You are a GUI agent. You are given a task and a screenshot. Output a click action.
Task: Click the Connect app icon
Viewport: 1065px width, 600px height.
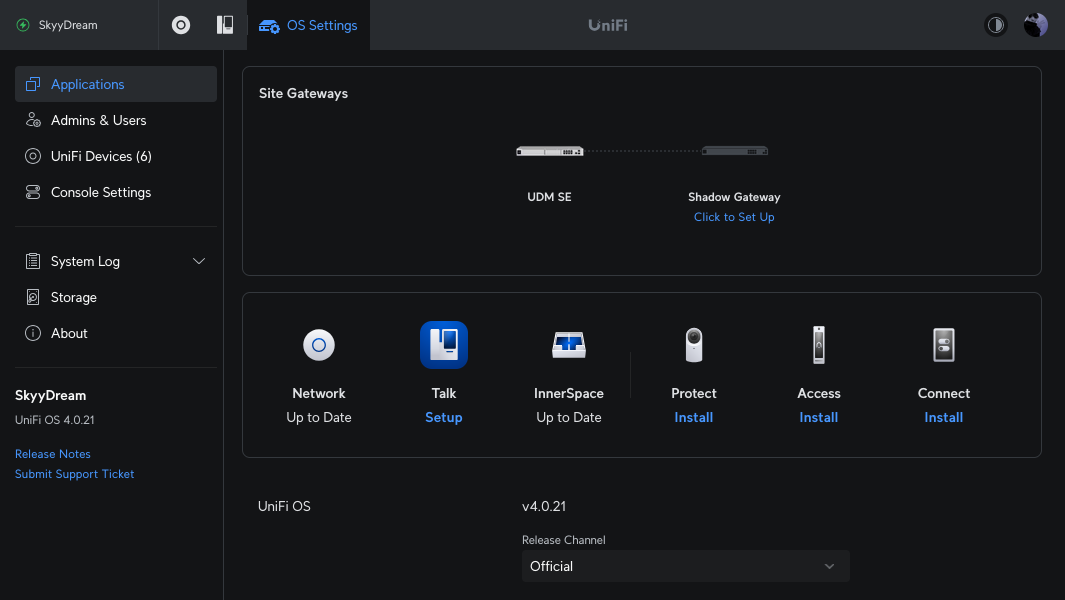pyautogui.click(x=944, y=346)
